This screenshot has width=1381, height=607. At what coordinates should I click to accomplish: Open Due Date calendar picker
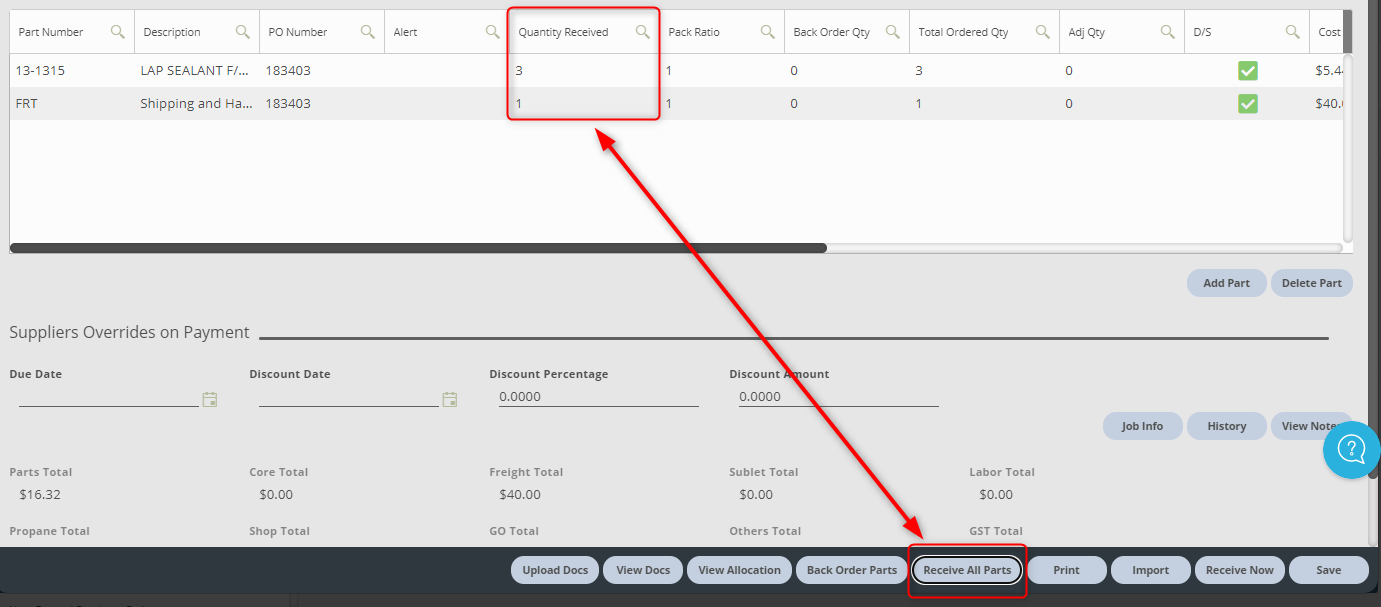210,399
